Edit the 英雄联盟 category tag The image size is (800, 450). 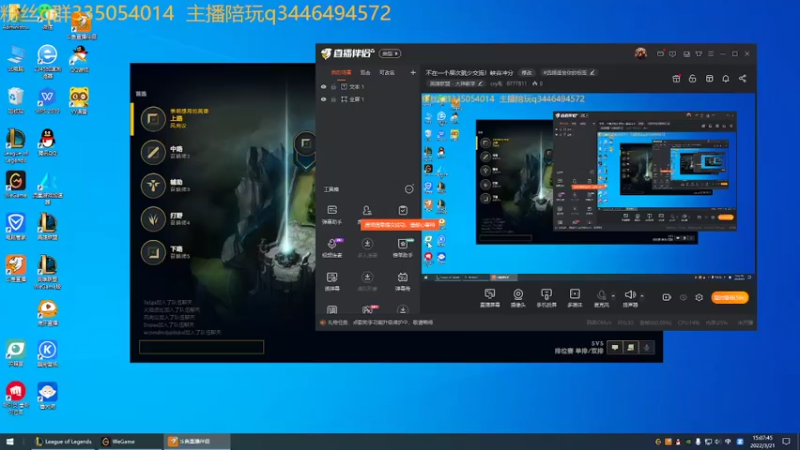455,84
